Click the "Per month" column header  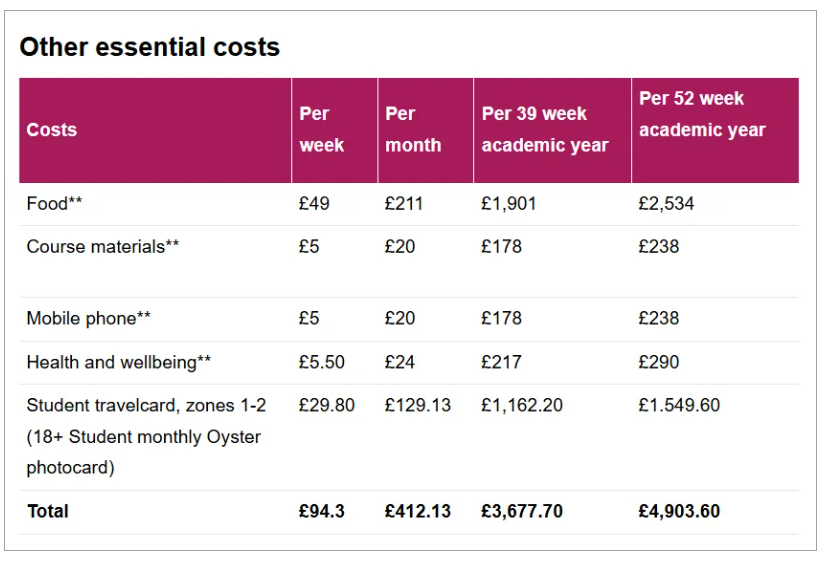tap(413, 130)
